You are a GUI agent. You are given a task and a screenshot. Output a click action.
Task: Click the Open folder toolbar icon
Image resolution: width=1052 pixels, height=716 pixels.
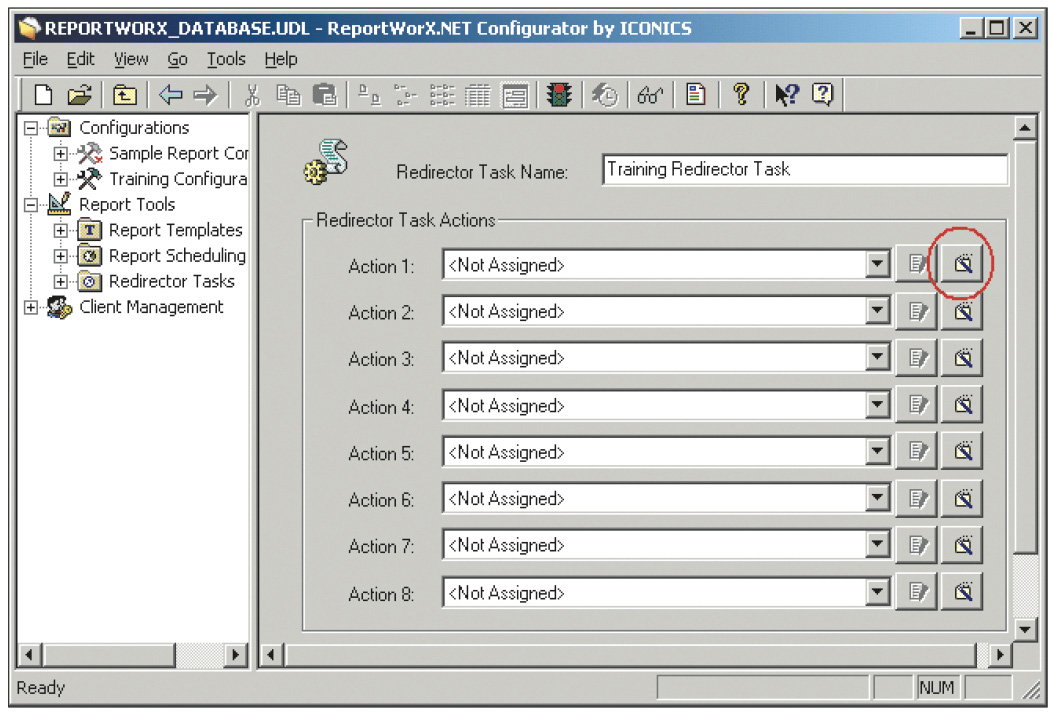[x=79, y=95]
